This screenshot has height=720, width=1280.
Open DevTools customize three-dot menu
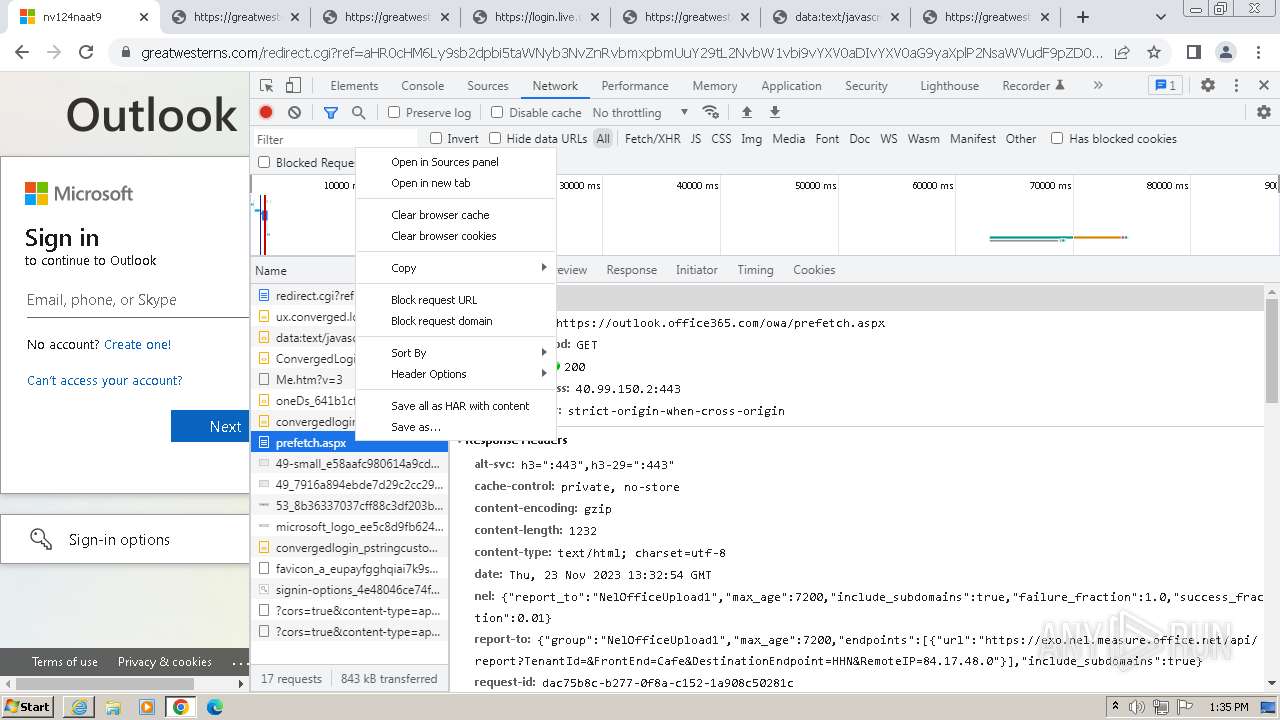point(1236,86)
